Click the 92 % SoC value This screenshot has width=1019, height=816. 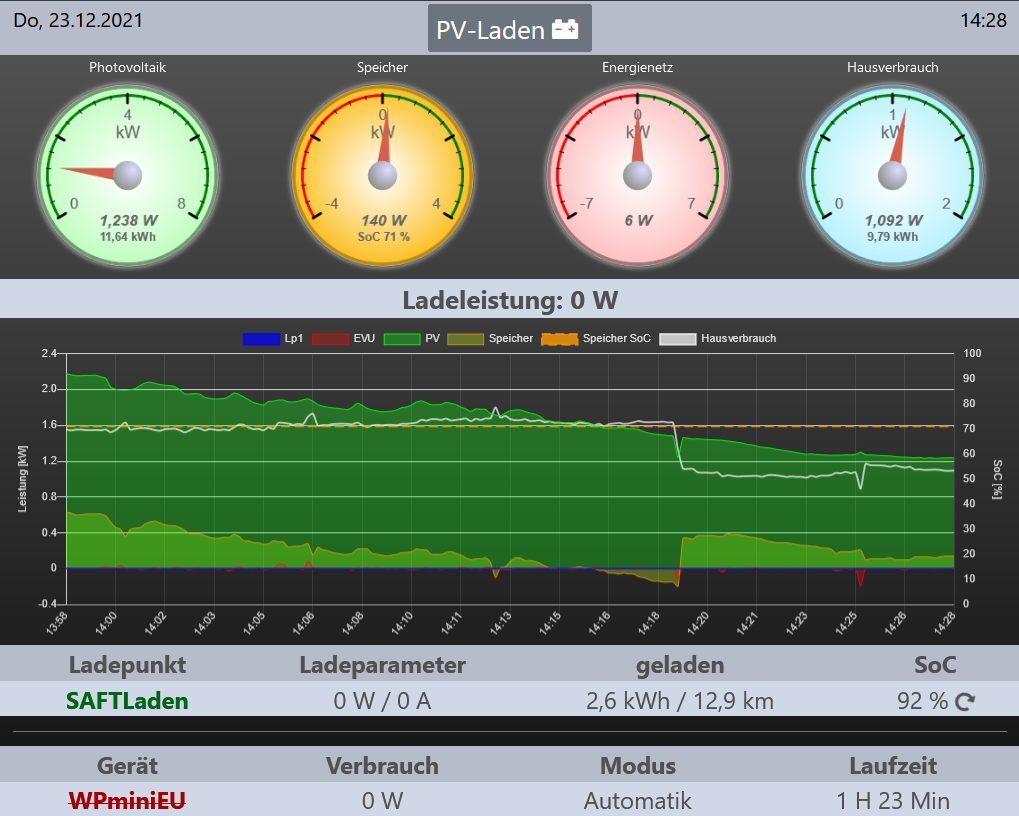click(922, 701)
